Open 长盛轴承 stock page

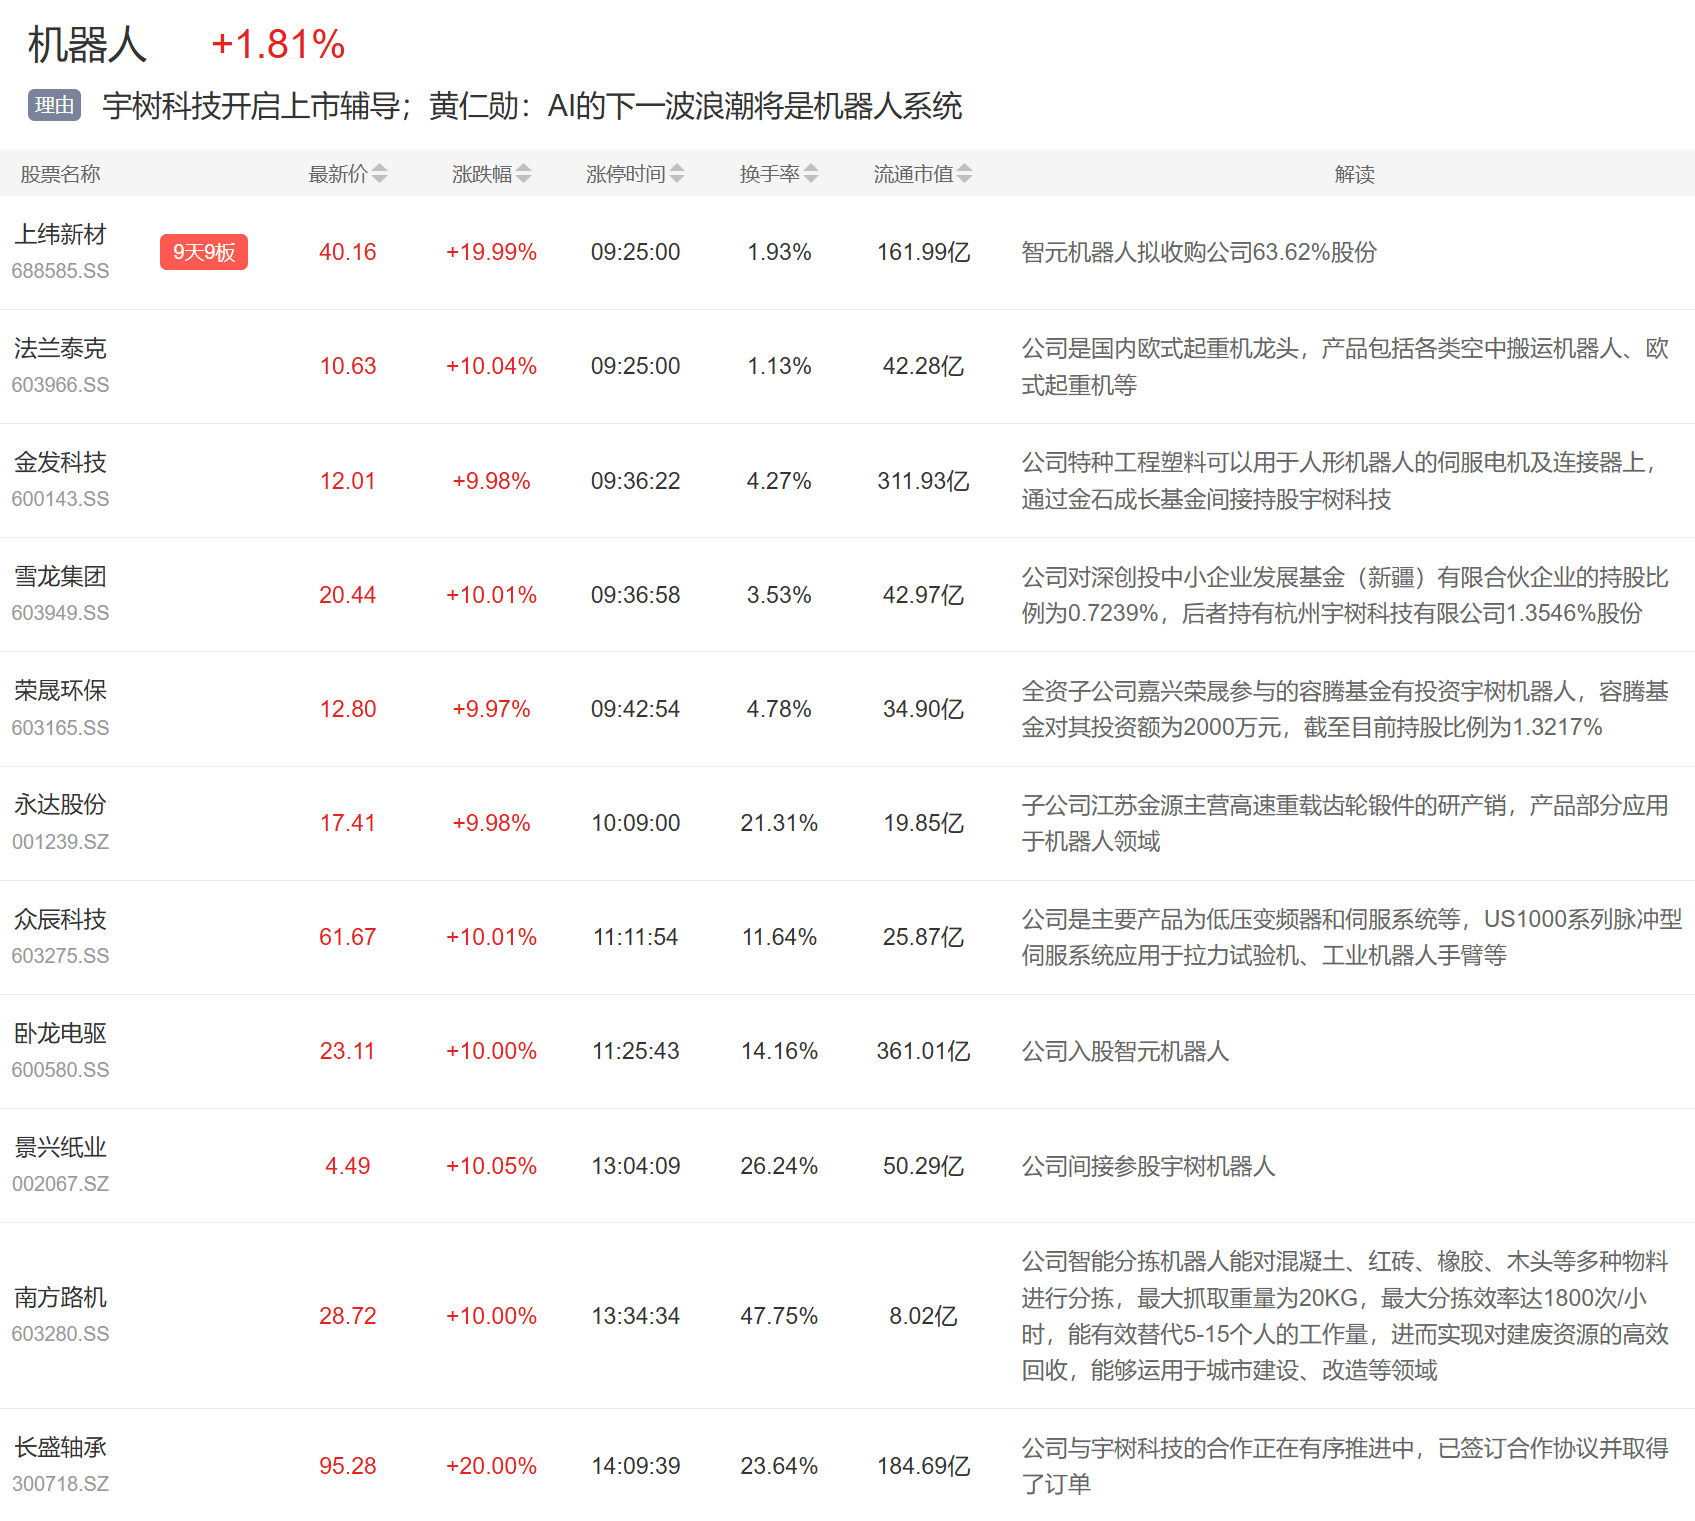(60, 1448)
